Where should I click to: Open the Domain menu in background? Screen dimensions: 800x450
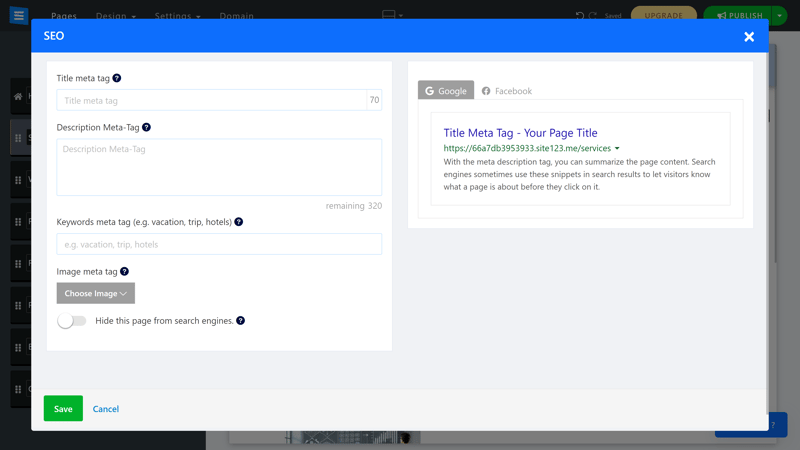pos(237,16)
